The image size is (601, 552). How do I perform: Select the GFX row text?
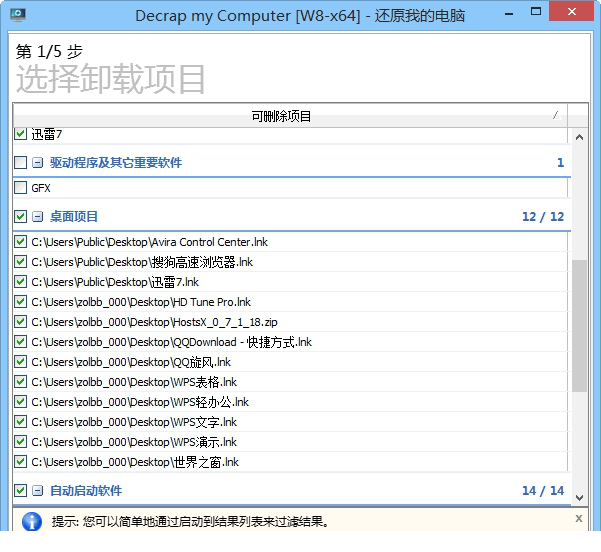coord(41,188)
